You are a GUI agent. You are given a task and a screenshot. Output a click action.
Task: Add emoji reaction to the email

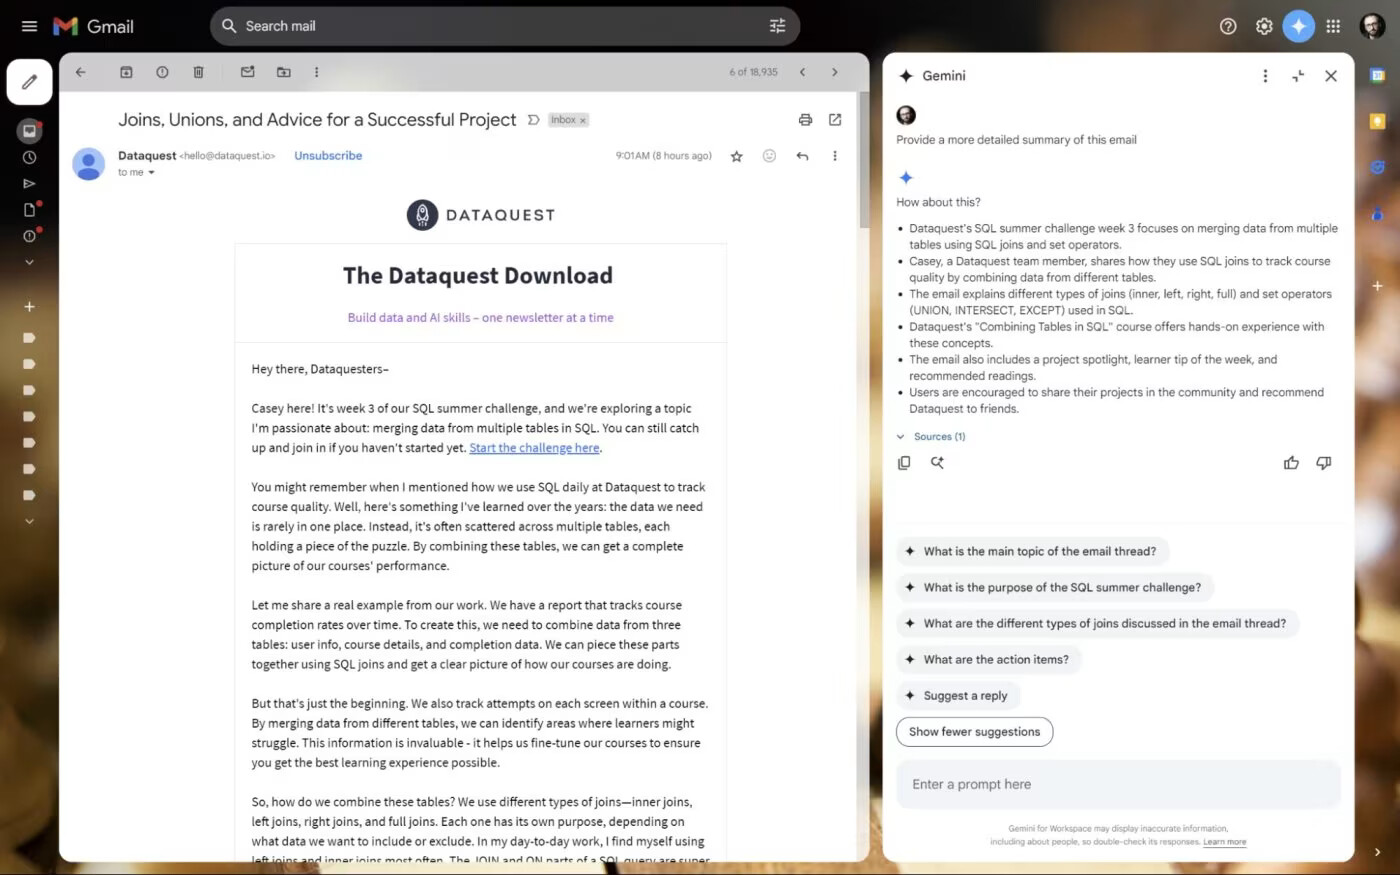769,156
